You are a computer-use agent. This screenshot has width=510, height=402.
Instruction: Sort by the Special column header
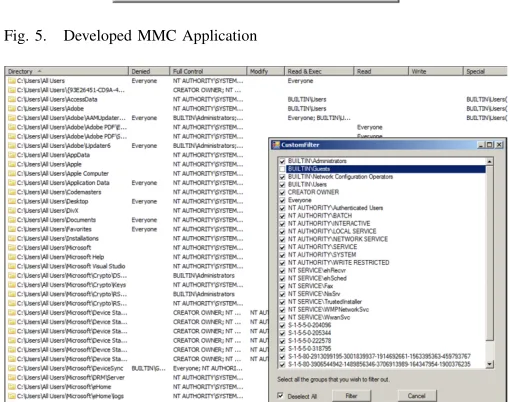[x=485, y=71]
